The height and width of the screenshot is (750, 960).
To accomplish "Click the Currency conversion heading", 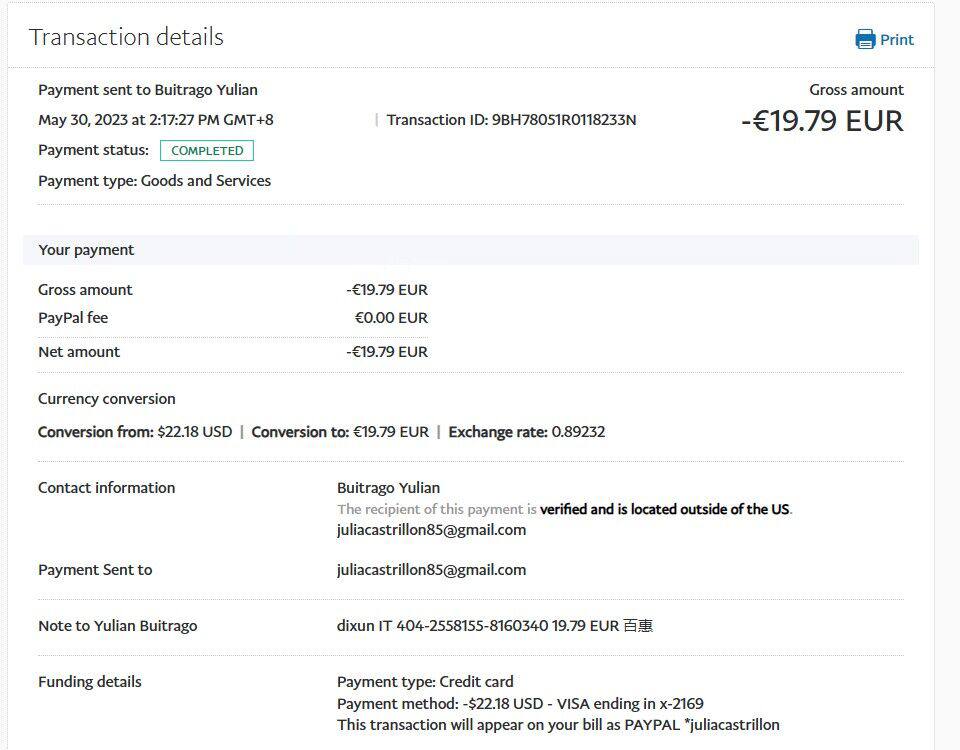I will pos(107,399).
